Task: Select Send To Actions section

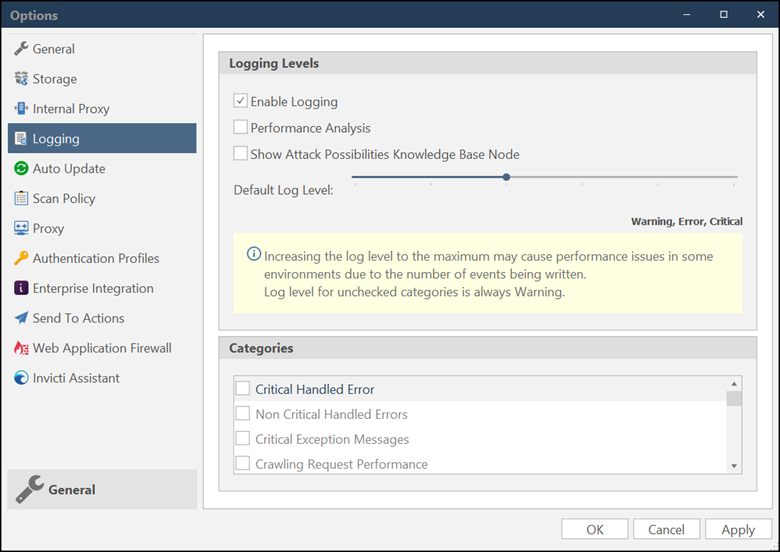Action: tap(102, 318)
